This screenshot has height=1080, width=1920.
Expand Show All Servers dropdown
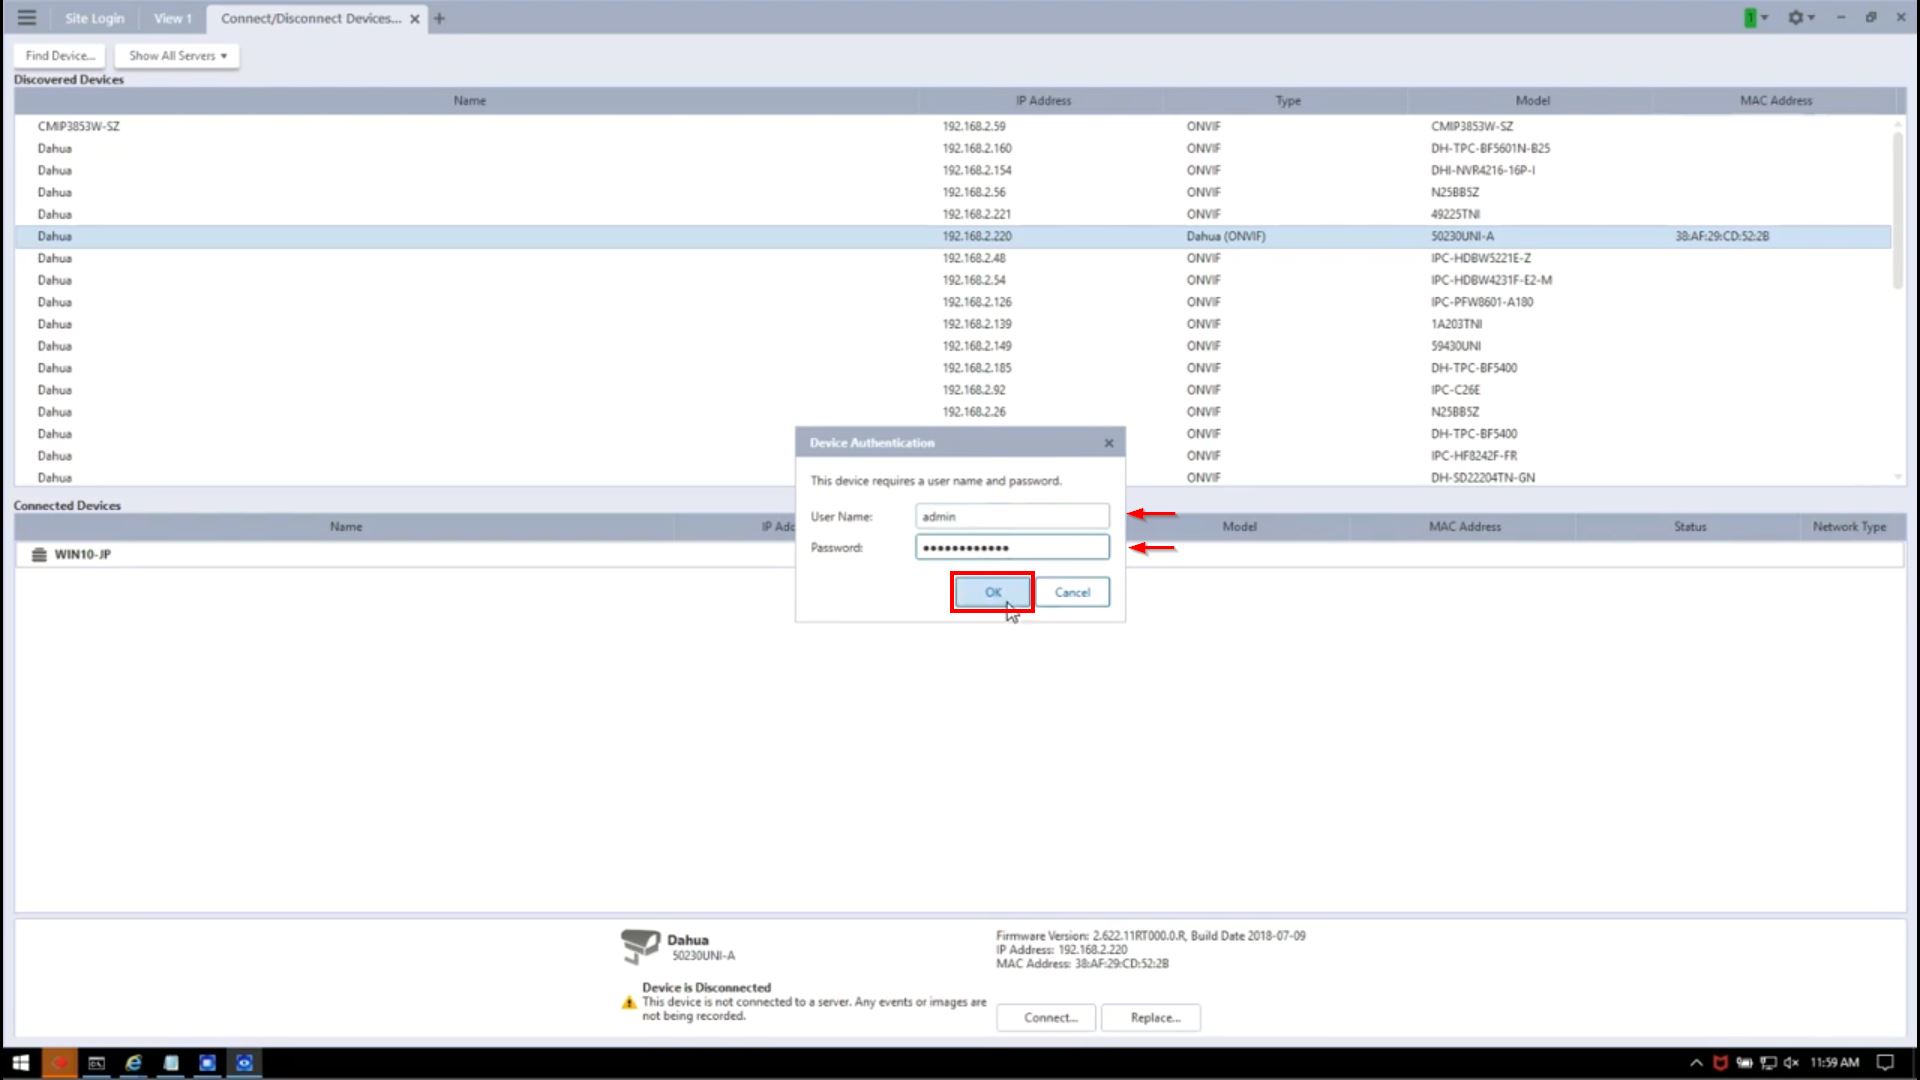[x=177, y=56]
